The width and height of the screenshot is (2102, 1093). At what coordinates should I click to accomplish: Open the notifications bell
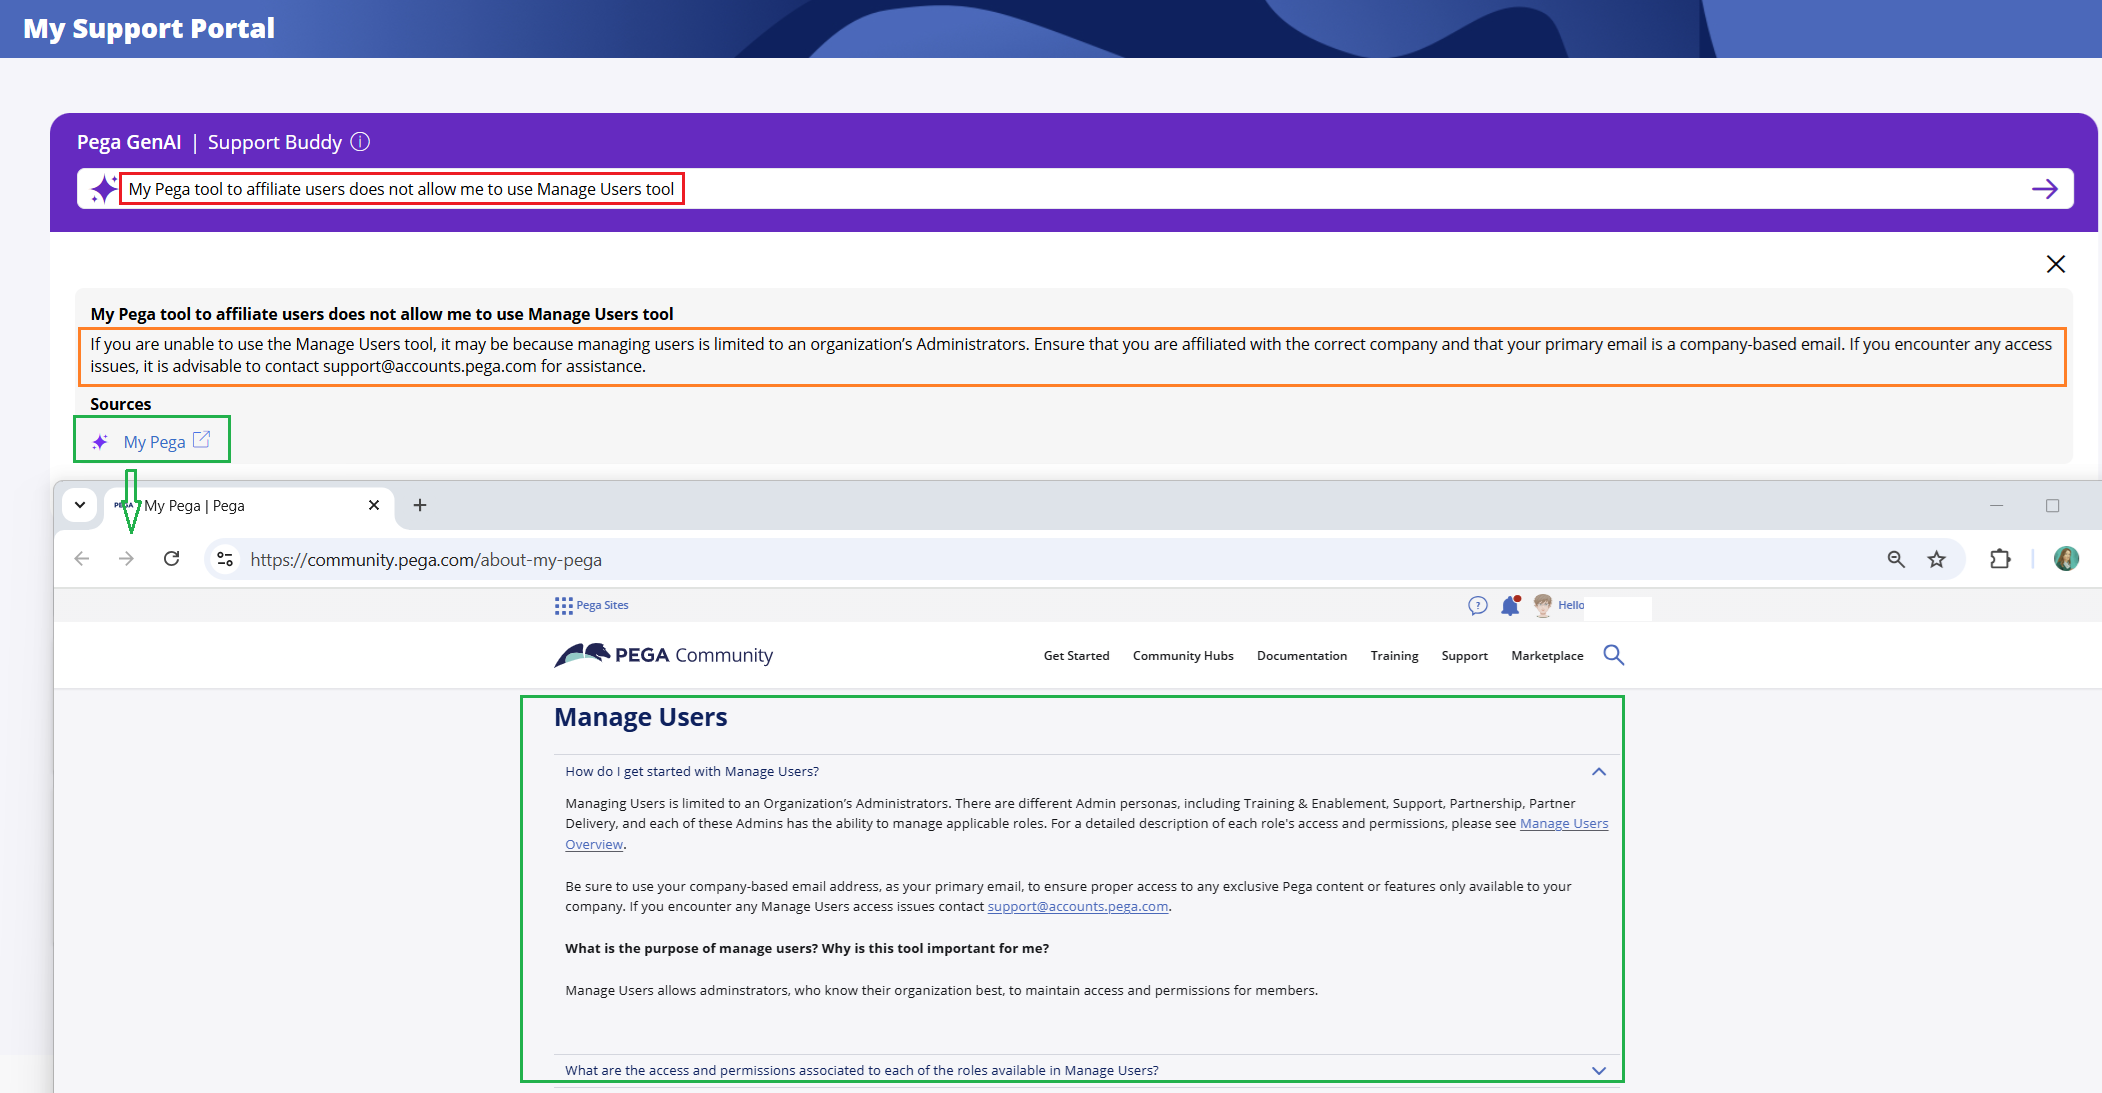point(1510,605)
